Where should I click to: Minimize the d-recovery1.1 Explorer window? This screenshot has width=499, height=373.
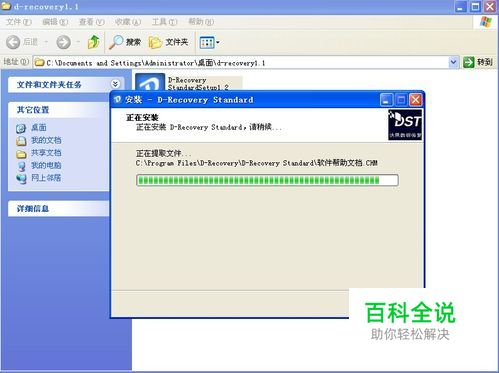point(461,6)
